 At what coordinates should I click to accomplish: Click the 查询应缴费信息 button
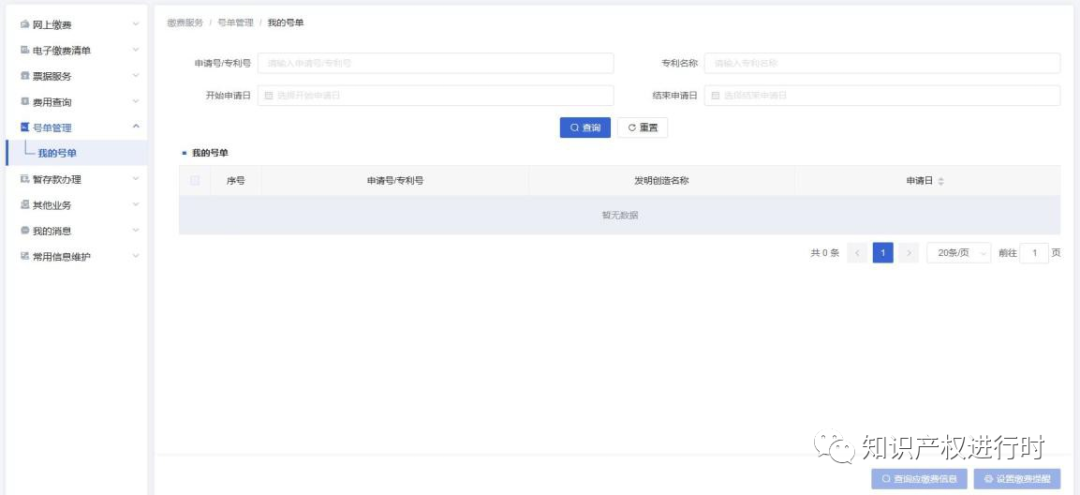click(x=919, y=479)
